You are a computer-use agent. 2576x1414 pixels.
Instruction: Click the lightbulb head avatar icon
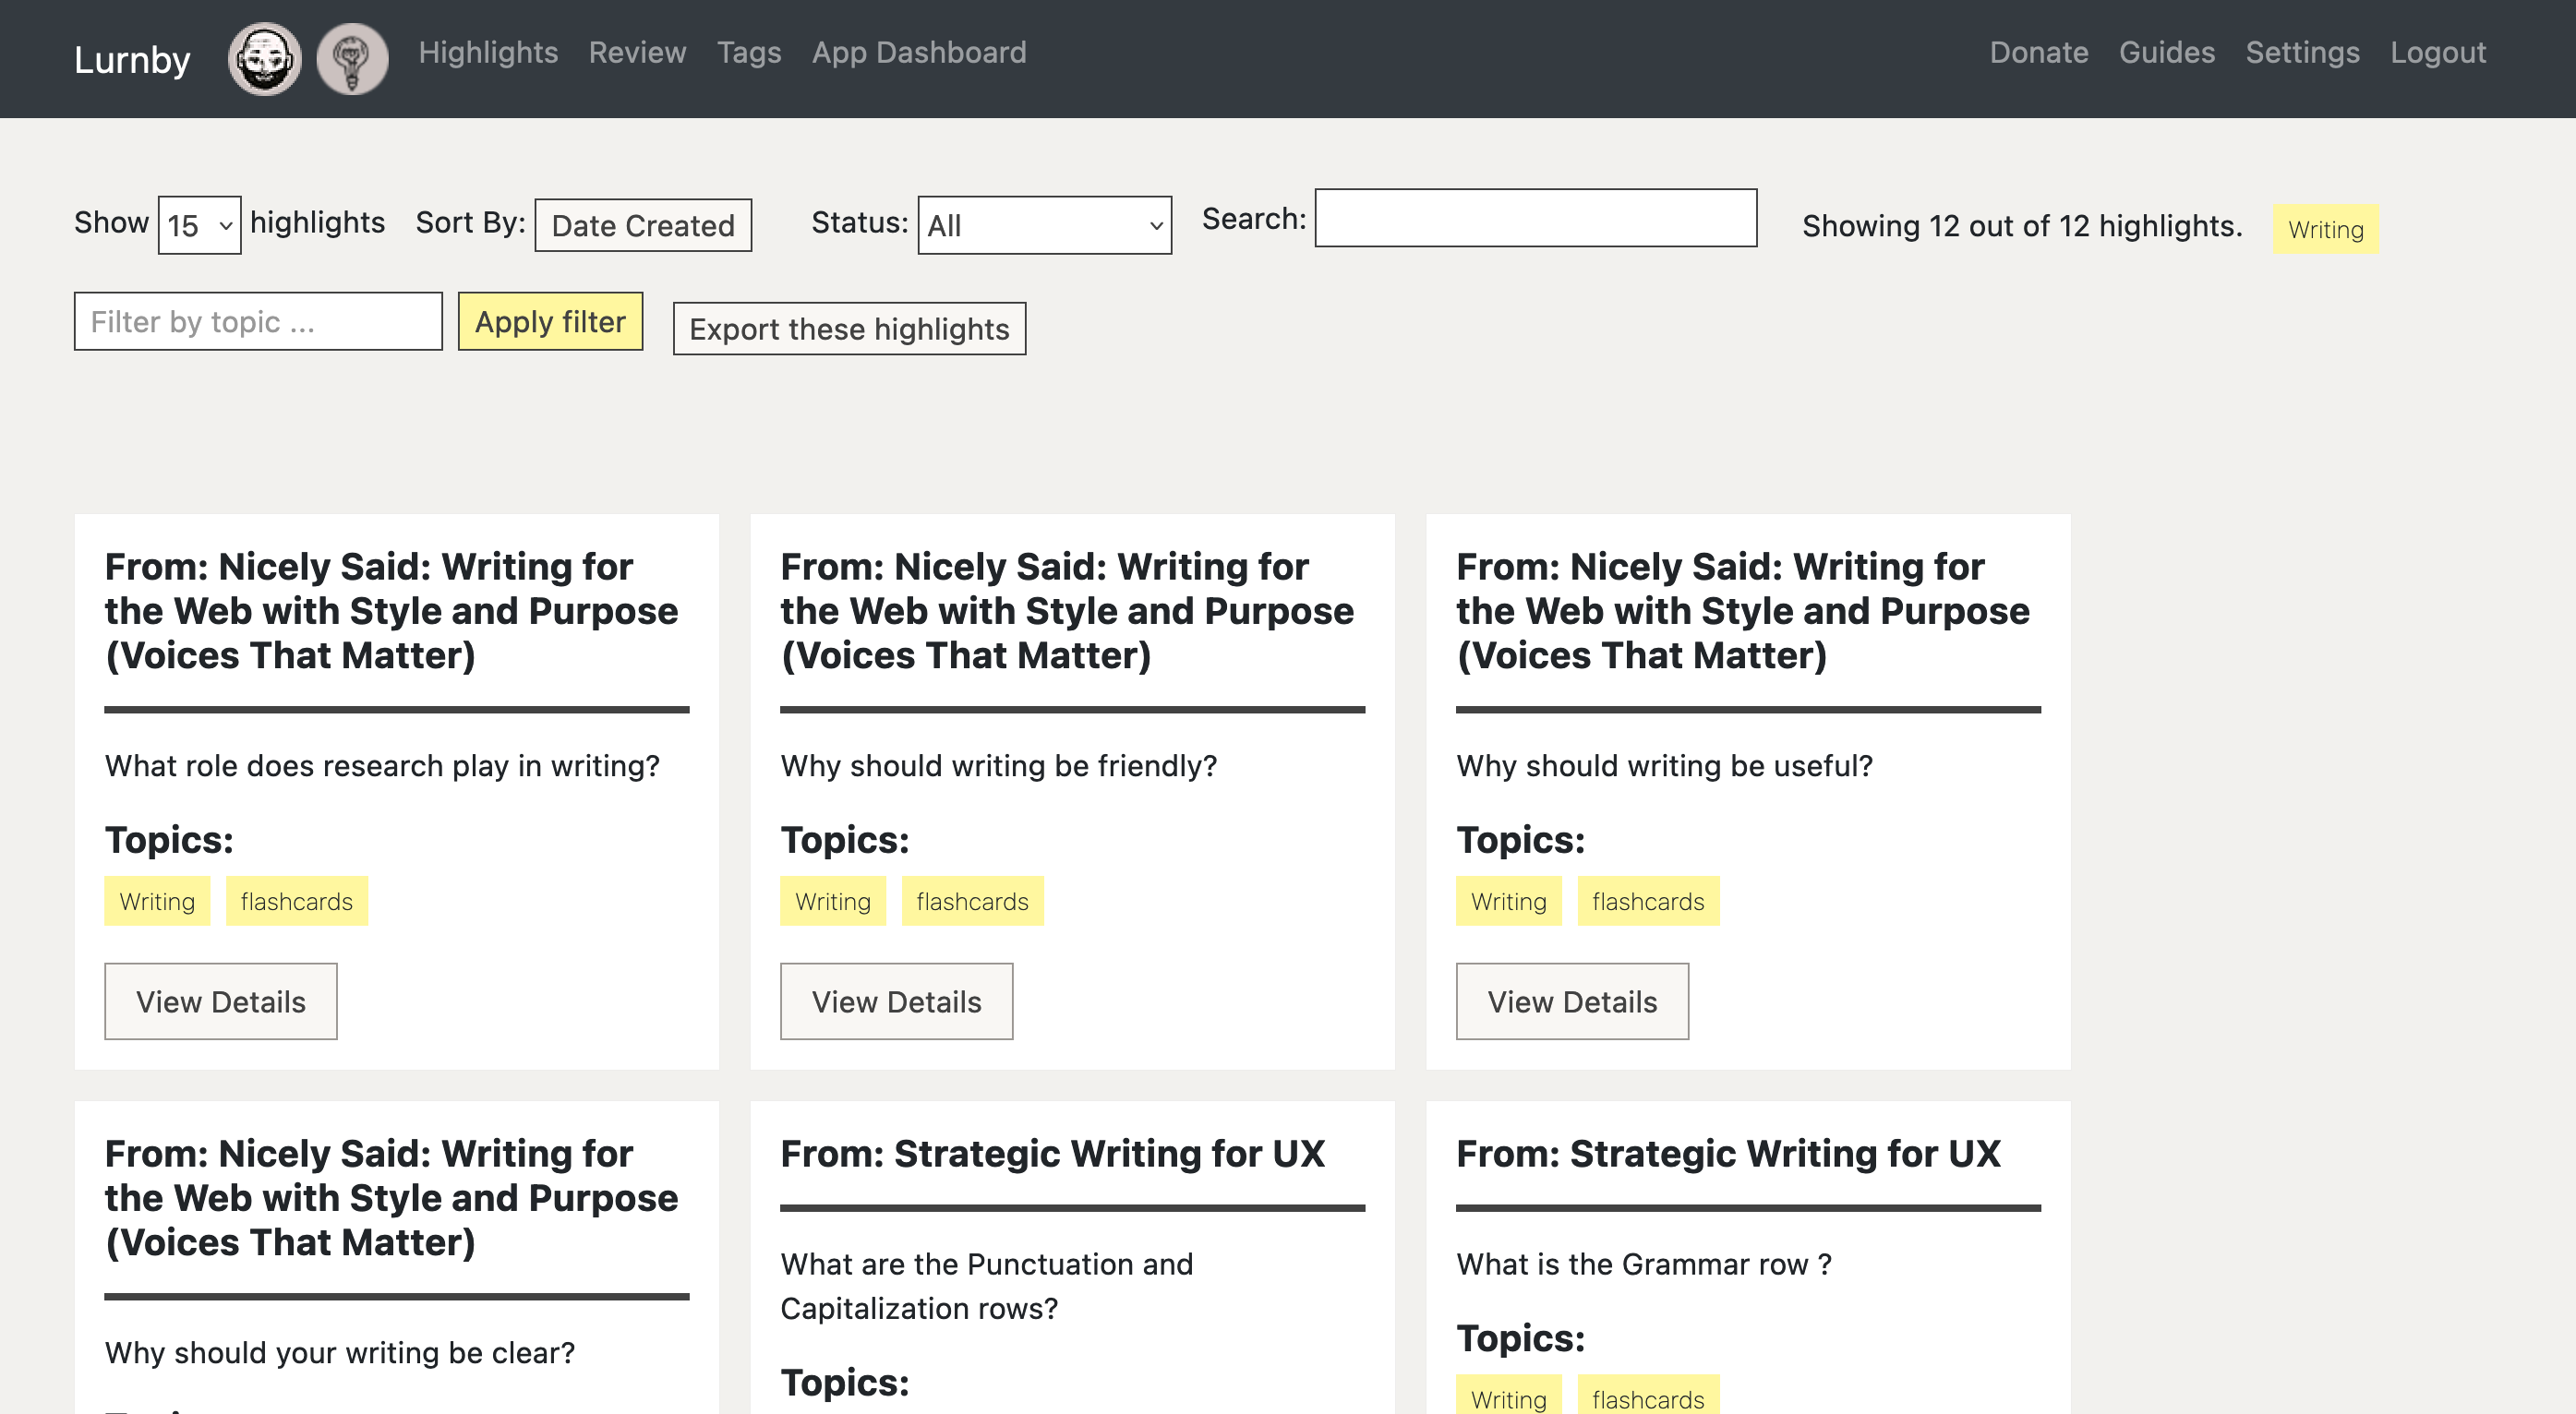pyautogui.click(x=352, y=59)
